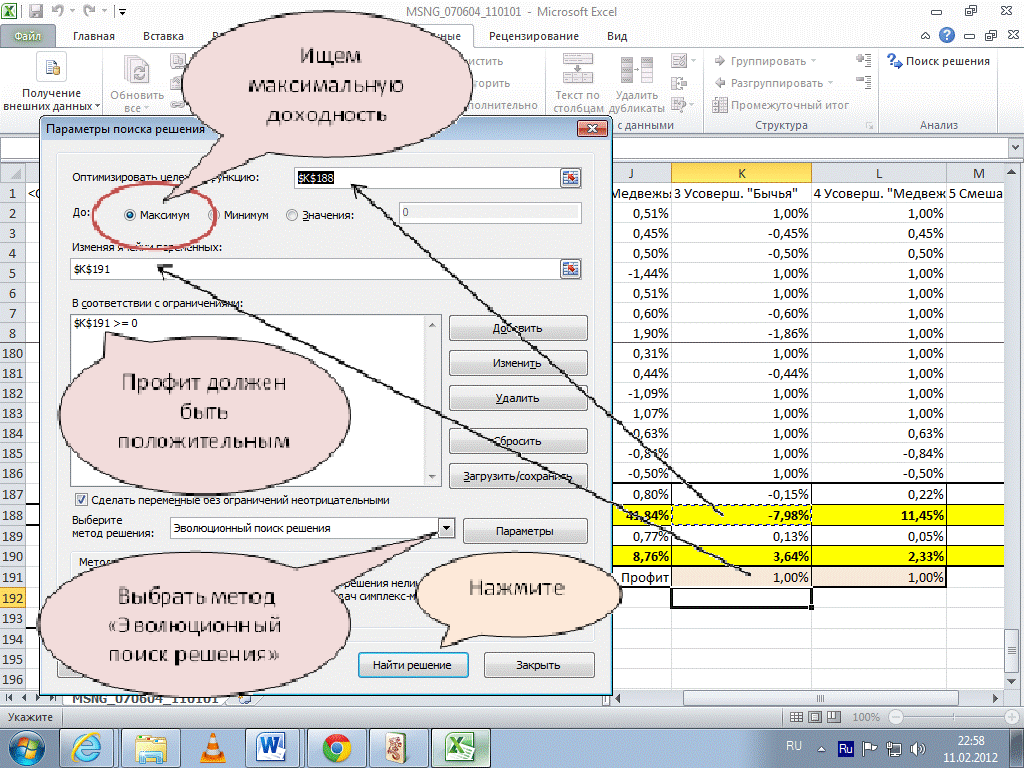Image resolution: width=1024 pixels, height=768 pixels.
Task: Open the Разгруппировать dropdown arrow
Action: click(831, 83)
